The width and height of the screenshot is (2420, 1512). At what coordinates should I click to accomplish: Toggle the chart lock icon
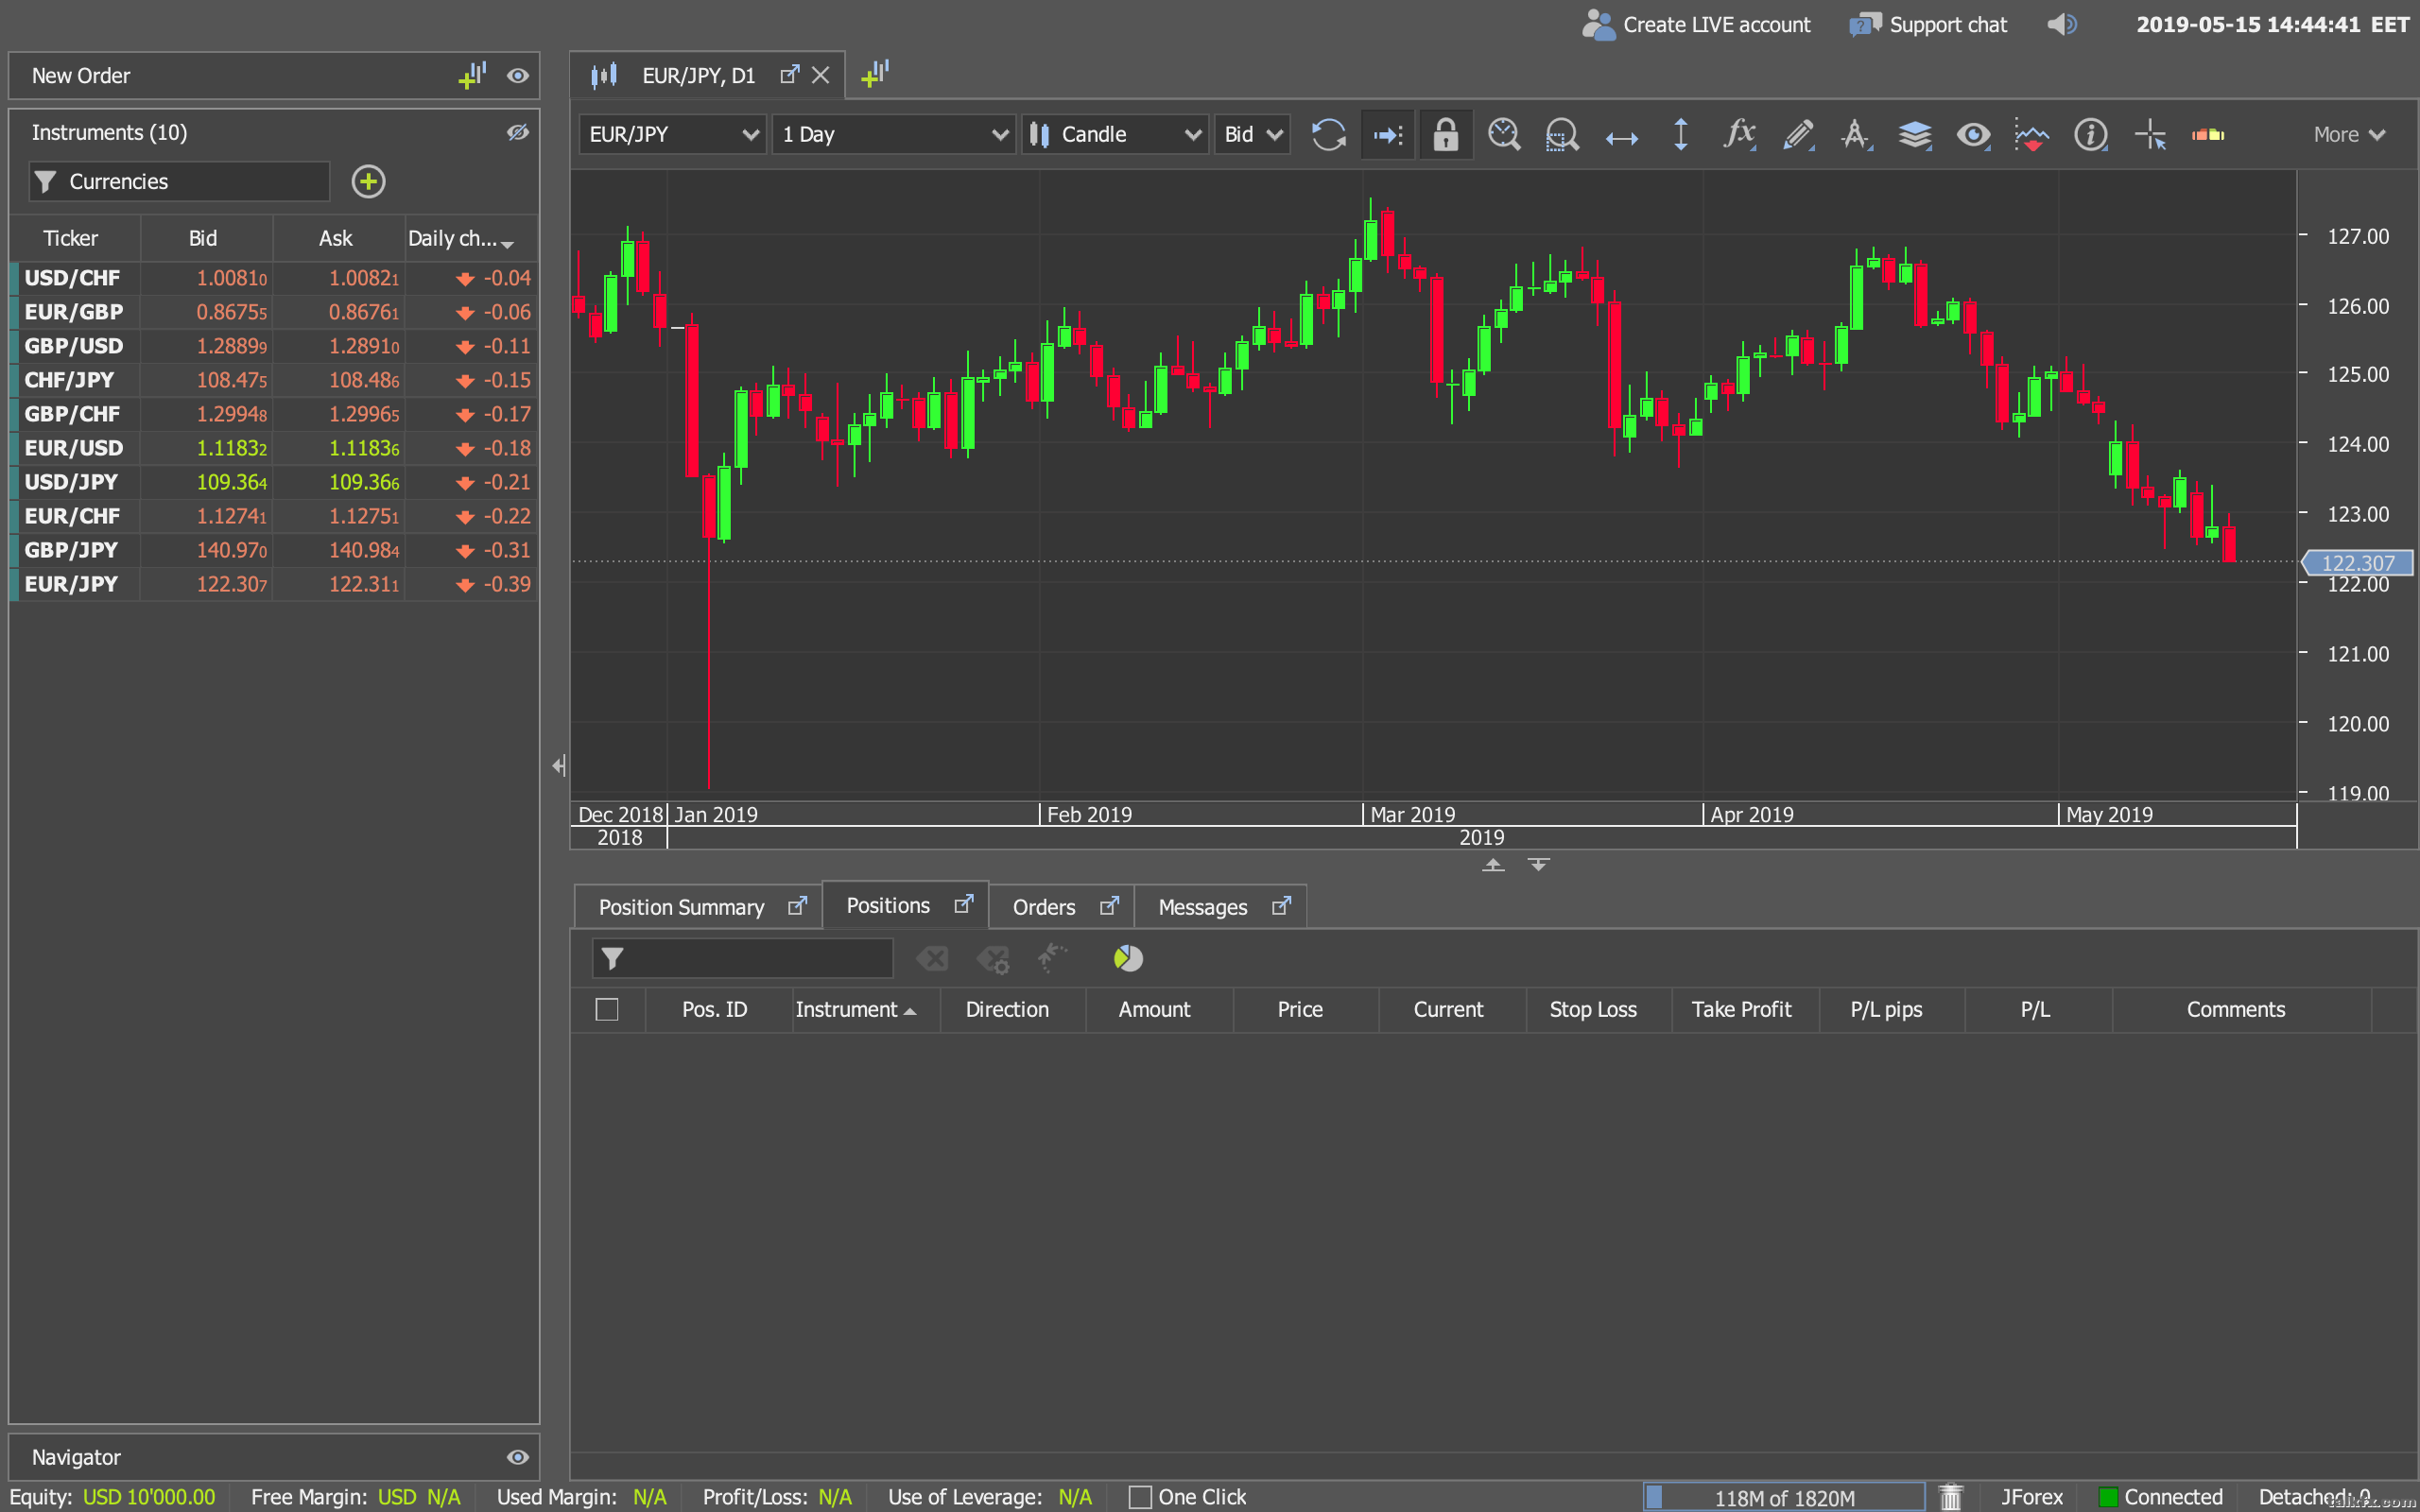(1445, 134)
